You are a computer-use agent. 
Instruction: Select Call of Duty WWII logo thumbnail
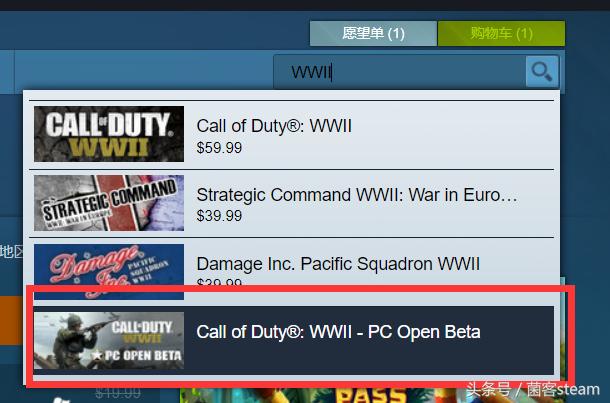pos(109,134)
